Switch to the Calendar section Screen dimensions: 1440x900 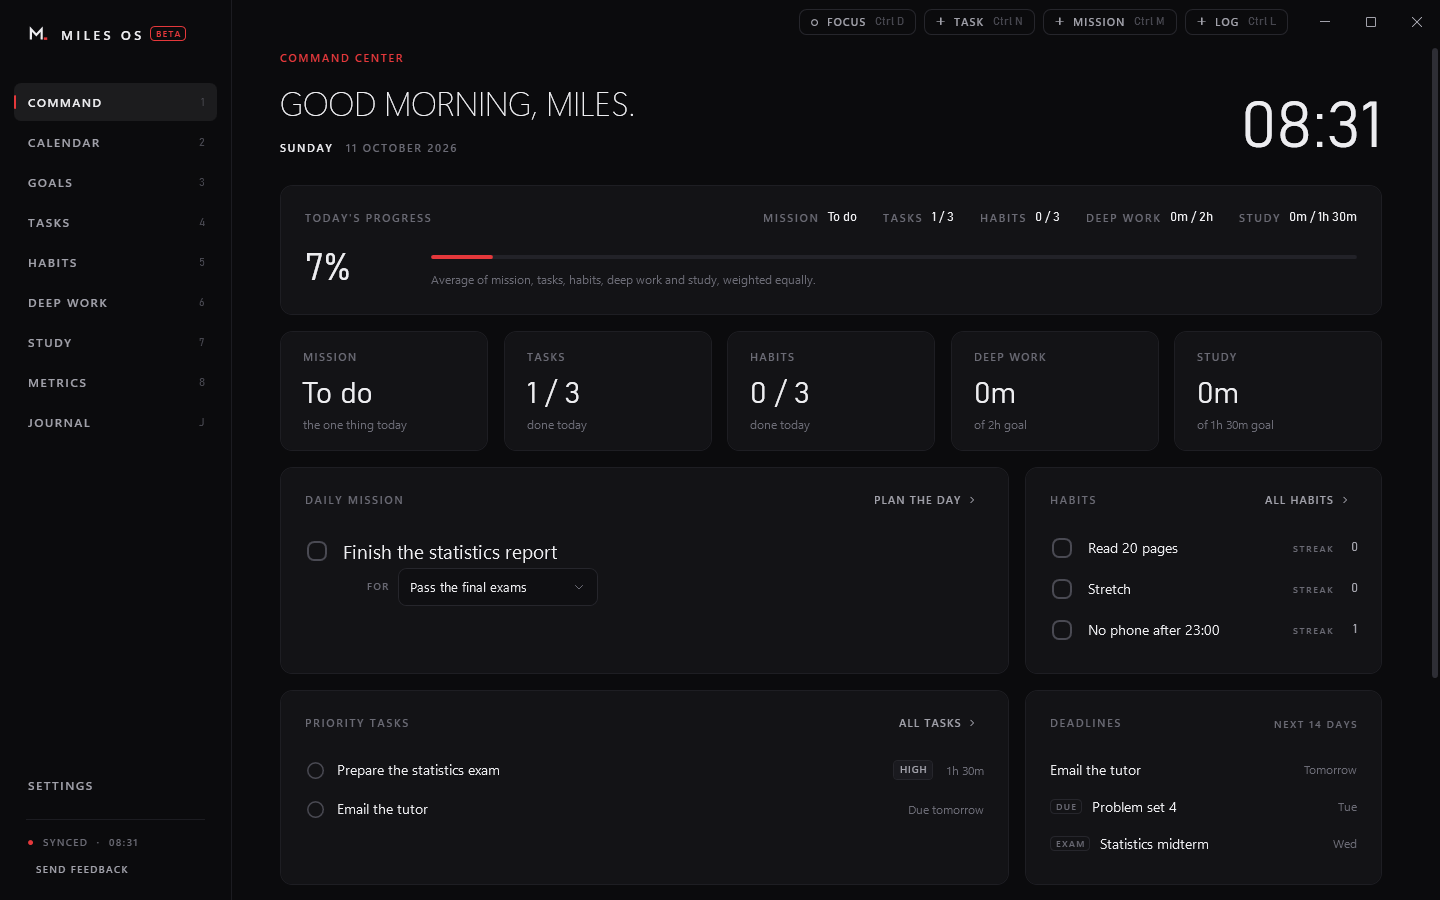click(115, 142)
